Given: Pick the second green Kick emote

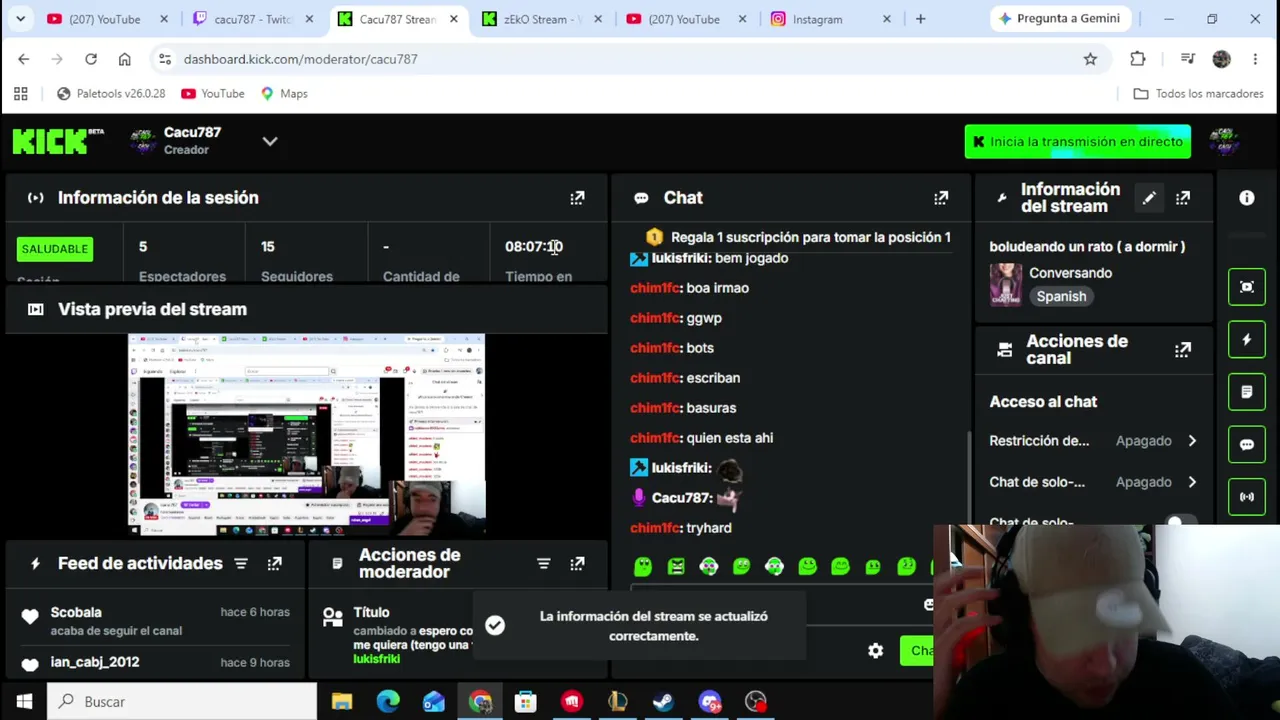Looking at the screenshot, I should click(676, 567).
